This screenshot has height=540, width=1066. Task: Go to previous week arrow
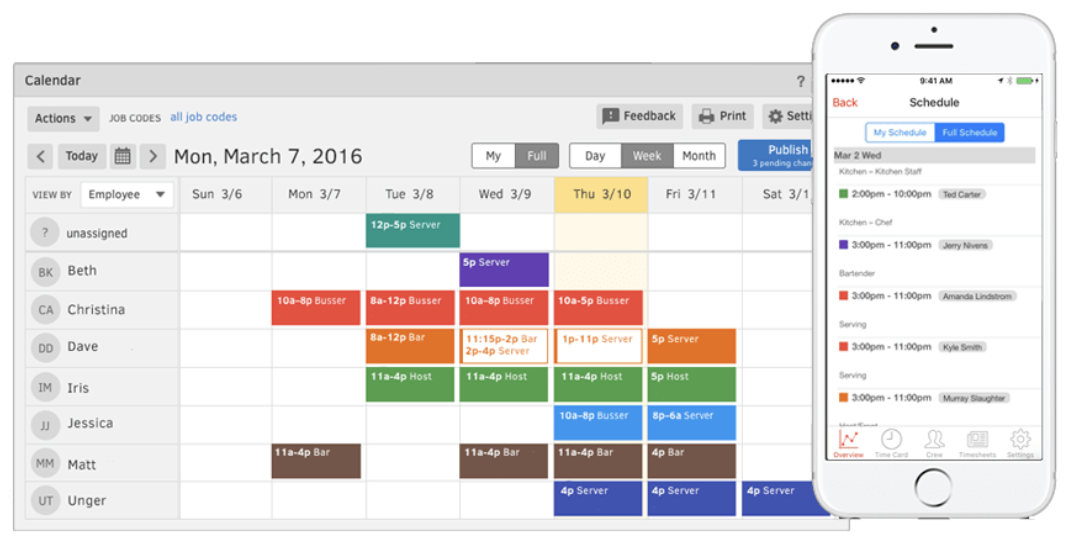click(x=40, y=156)
